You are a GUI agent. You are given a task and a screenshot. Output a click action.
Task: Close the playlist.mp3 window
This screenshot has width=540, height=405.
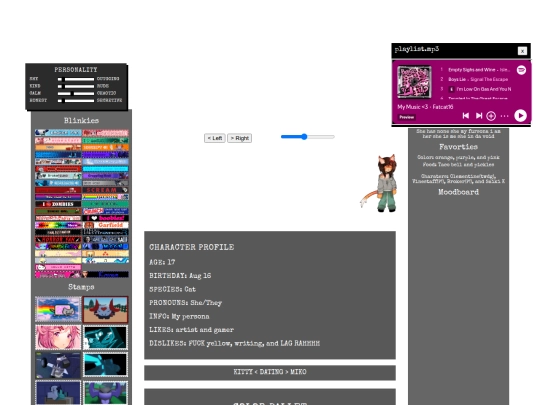(x=522, y=51)
